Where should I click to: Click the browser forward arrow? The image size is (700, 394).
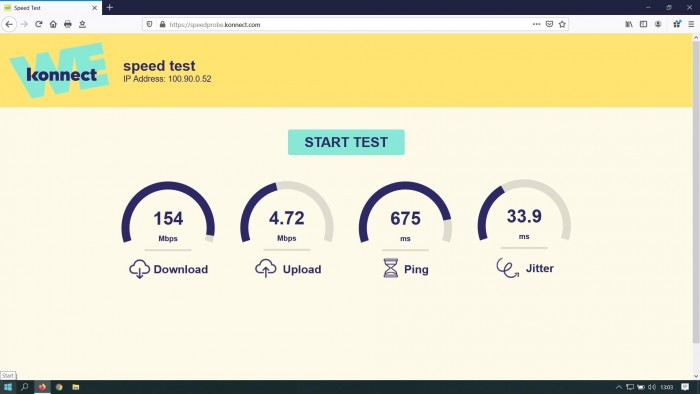(24, 25)
